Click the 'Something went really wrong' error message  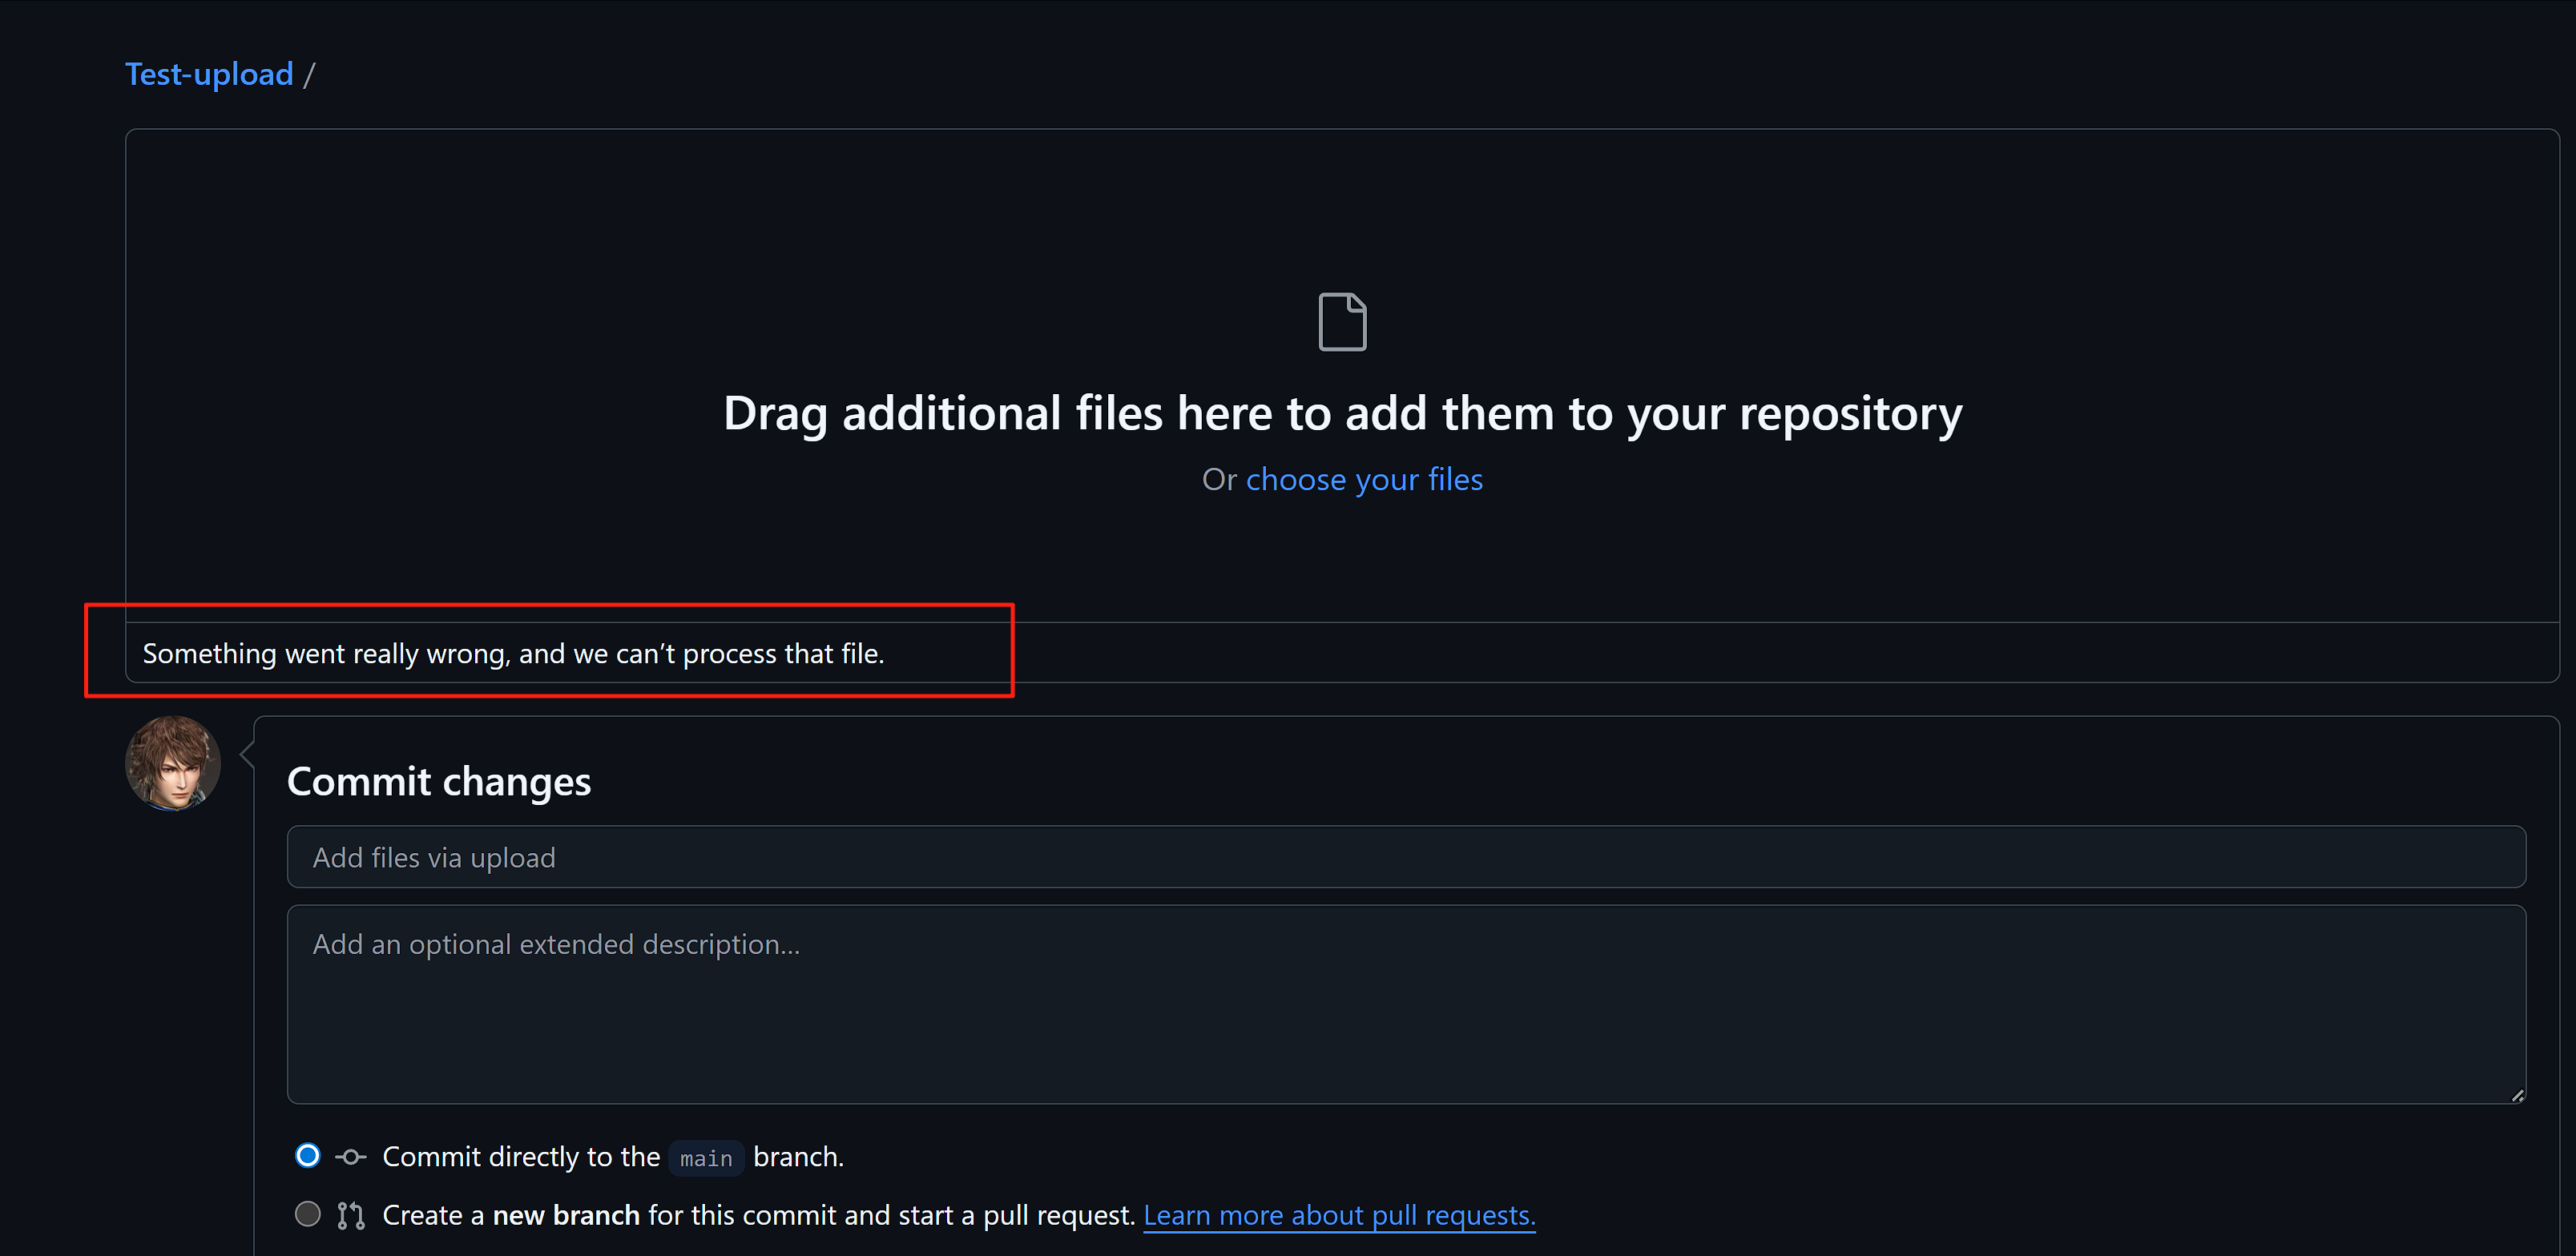tap(513, 654)
